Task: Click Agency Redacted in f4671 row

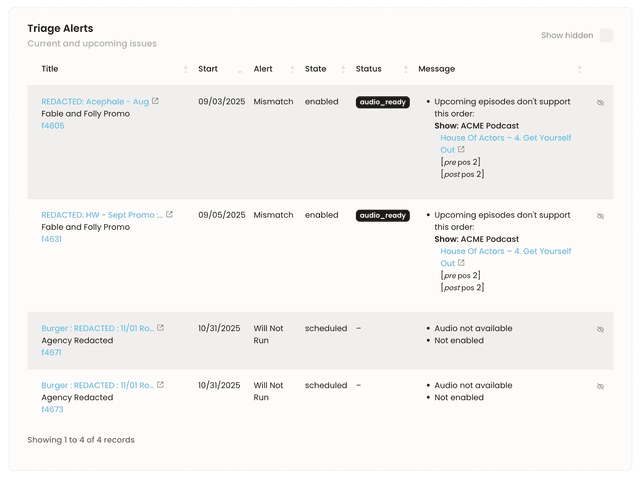Action: tap(77, 341)
